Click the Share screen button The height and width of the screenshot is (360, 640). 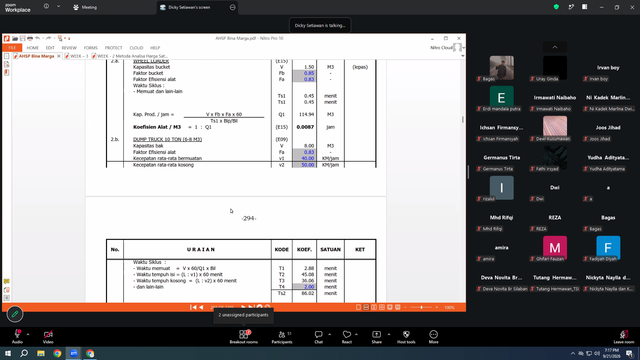(x=376, y=337)
